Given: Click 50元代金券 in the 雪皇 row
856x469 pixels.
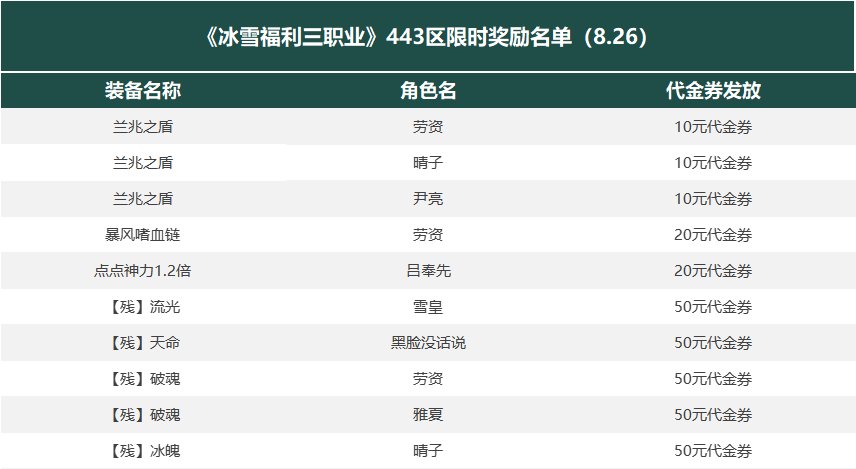Looking at the screenshot, I should click(x=713, y=307).
